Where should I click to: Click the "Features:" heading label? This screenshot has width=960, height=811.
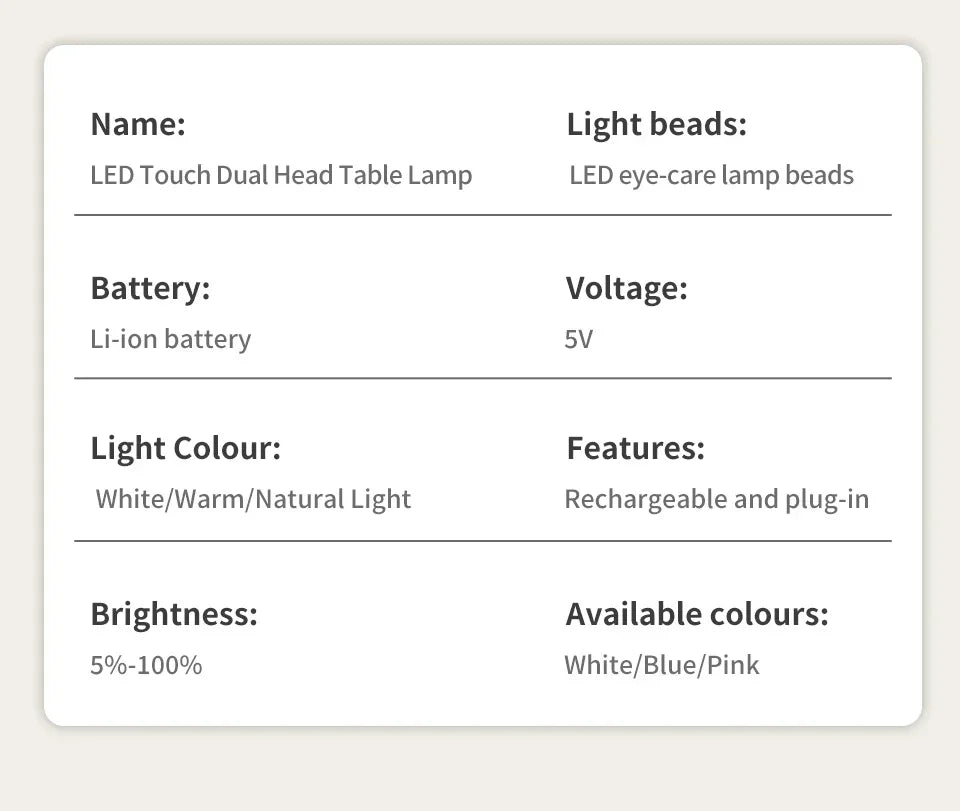click(x=635, y=448)
